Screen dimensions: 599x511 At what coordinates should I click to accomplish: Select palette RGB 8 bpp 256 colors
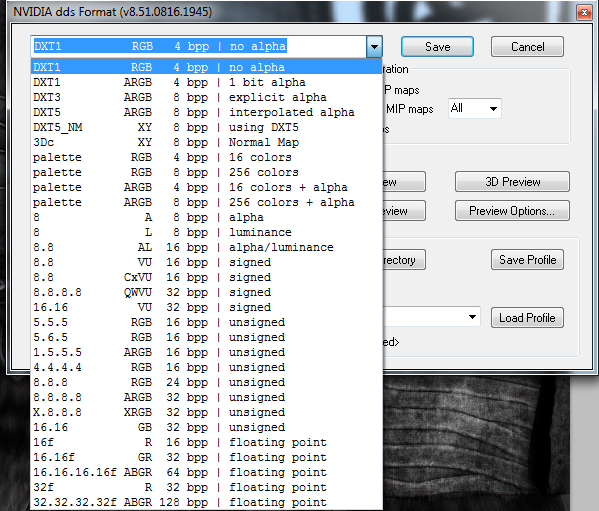tap(206, 172)
